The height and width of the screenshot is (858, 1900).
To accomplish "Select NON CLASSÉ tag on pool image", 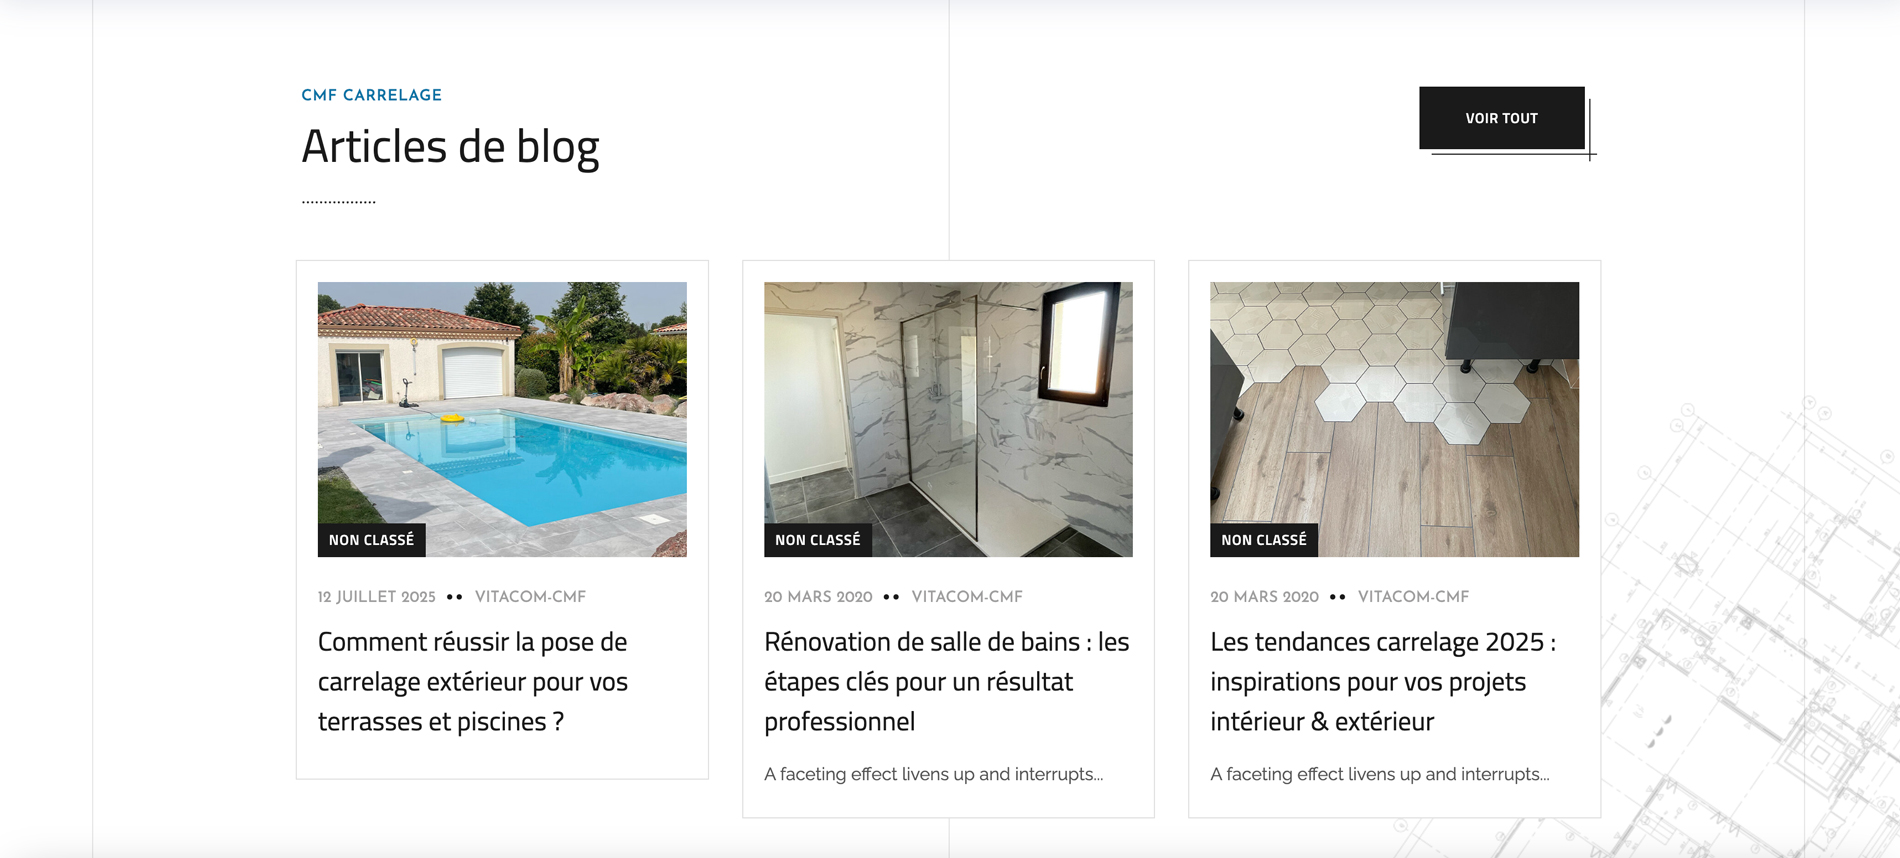I will pos(371,540).
